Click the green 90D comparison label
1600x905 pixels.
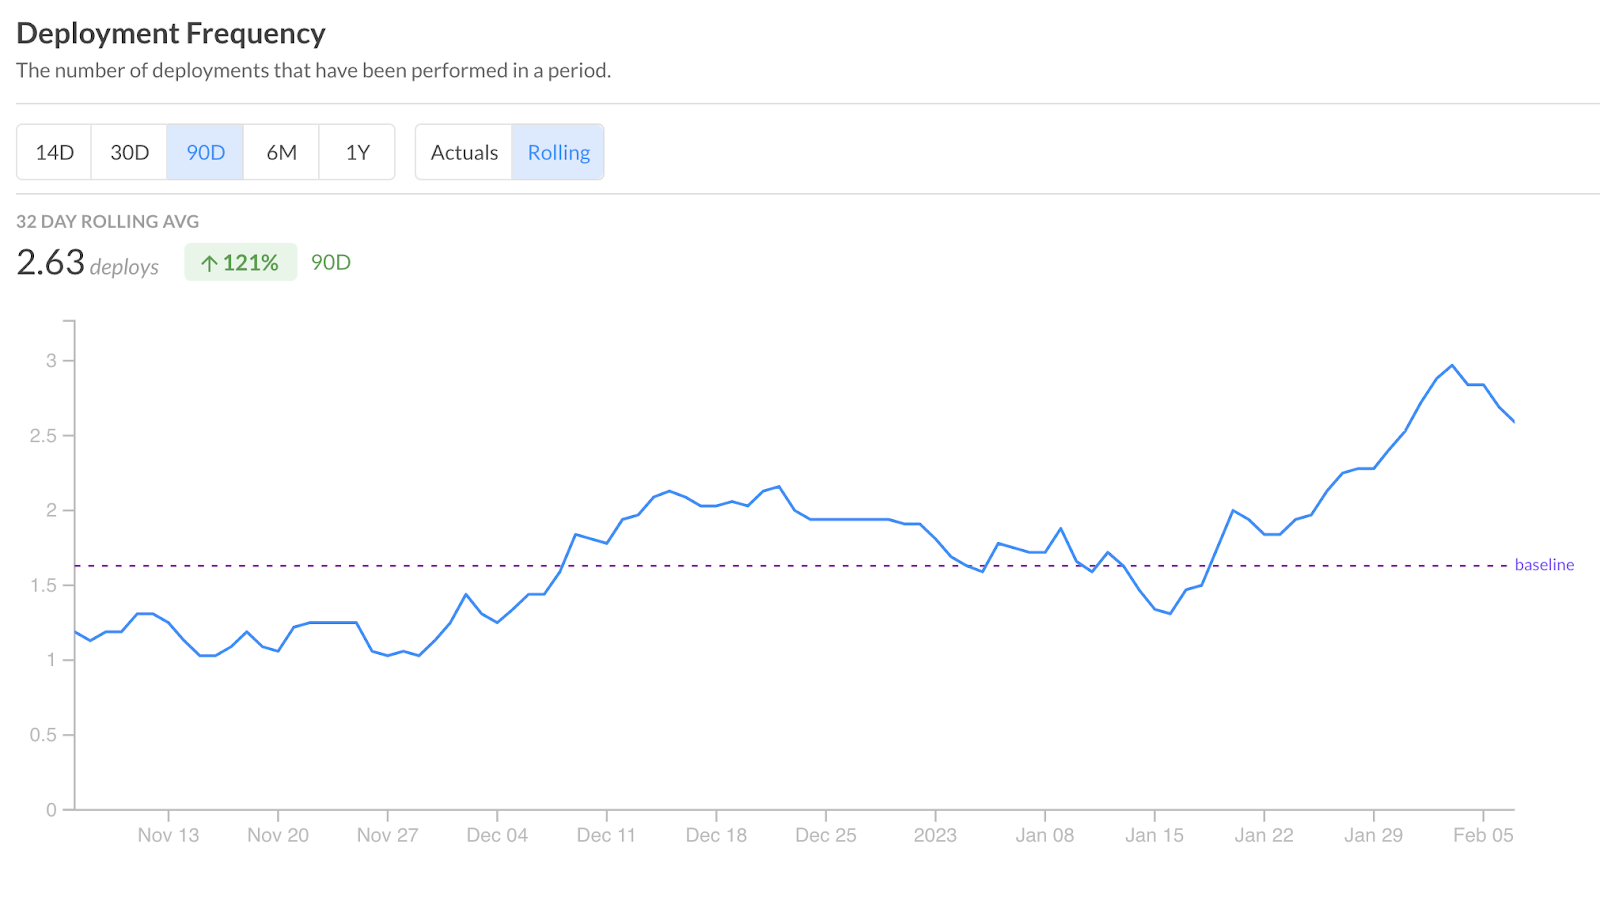(330, 263)
